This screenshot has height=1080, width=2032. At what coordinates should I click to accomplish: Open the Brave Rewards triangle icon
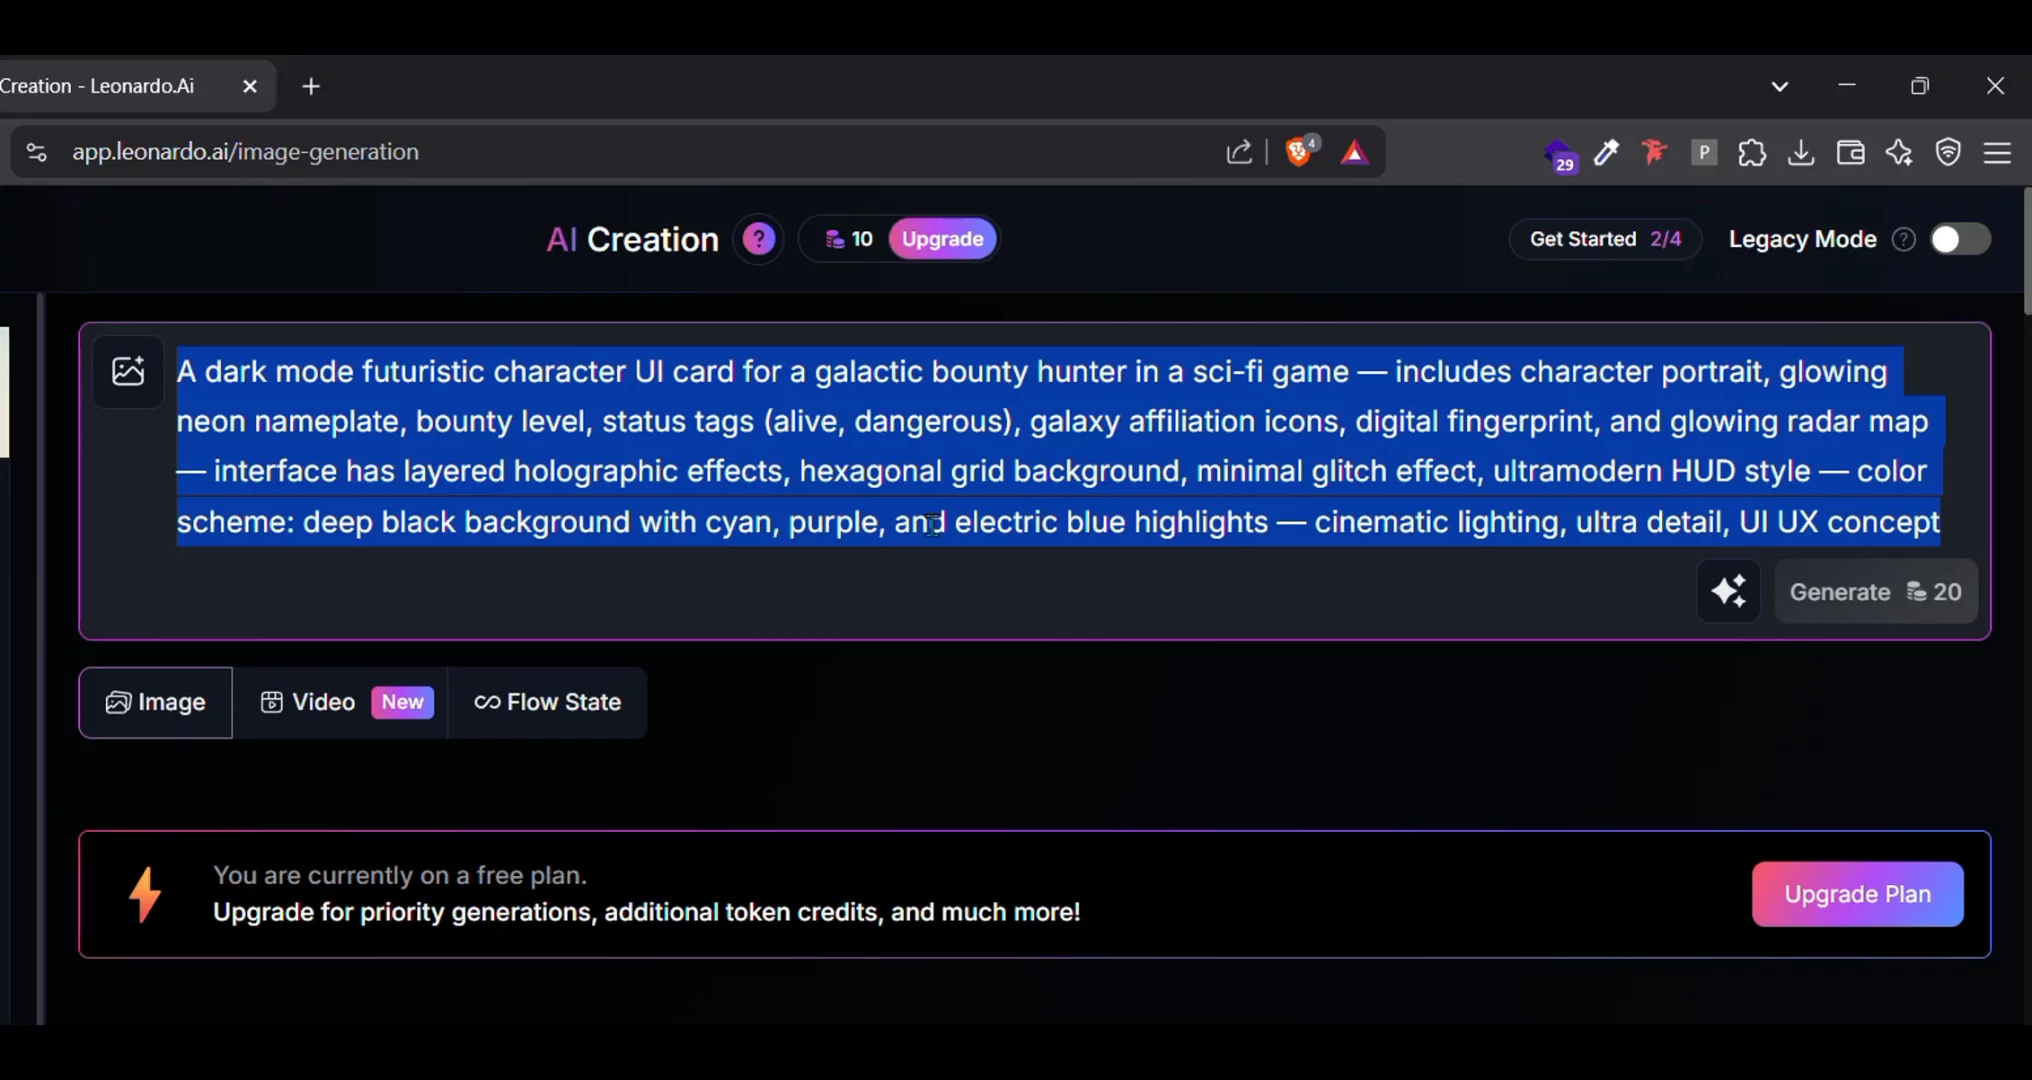pyautogui.click(x=1354, y=152)
